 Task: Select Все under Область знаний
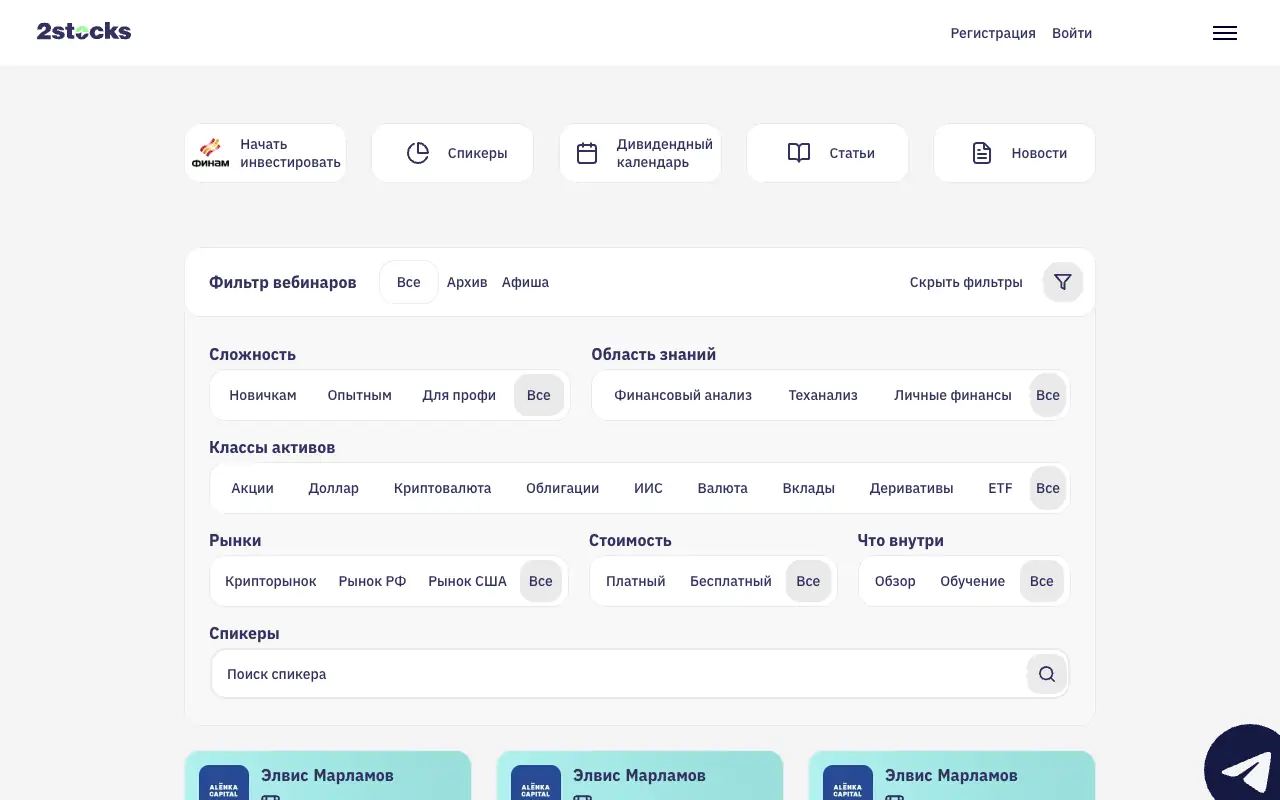[x=1048, y=395]
